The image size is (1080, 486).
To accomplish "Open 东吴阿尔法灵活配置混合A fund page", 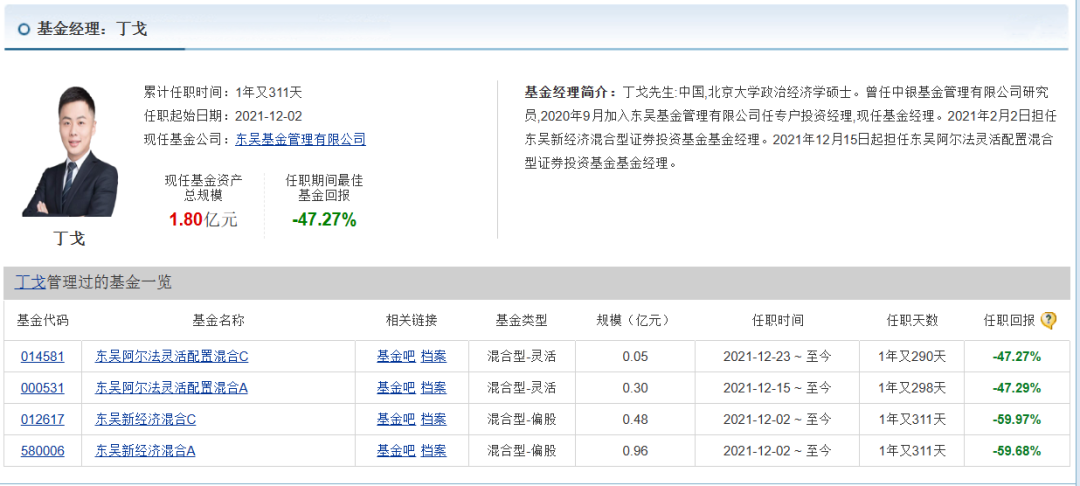I will (x=171, y=388).
